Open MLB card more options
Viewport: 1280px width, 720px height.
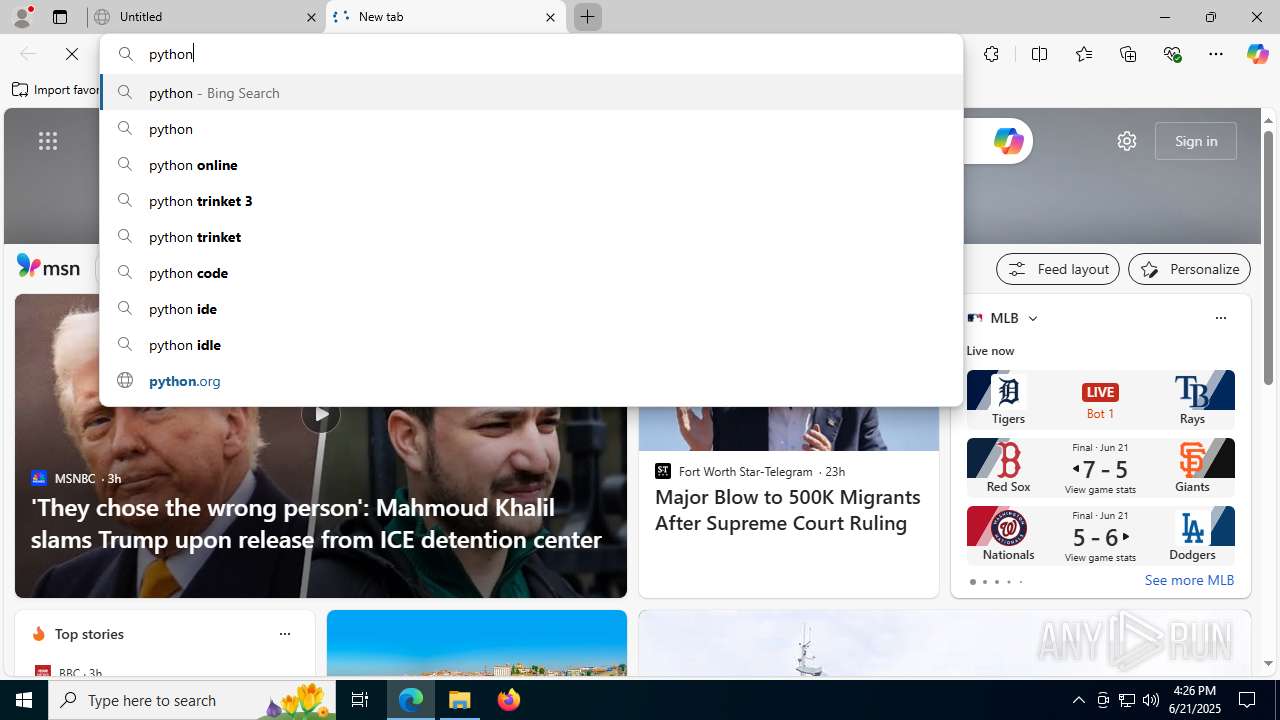point(1220,318)
